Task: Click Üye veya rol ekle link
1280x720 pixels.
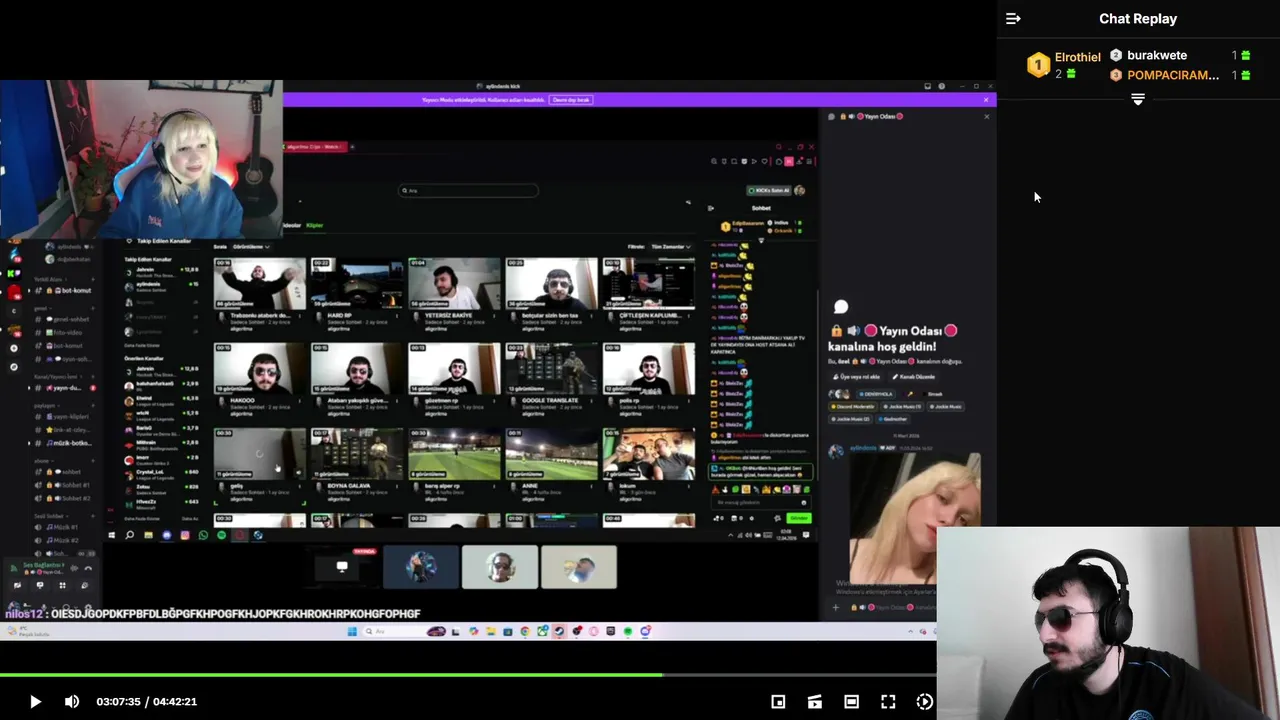Action: click(x=857, y=377)
